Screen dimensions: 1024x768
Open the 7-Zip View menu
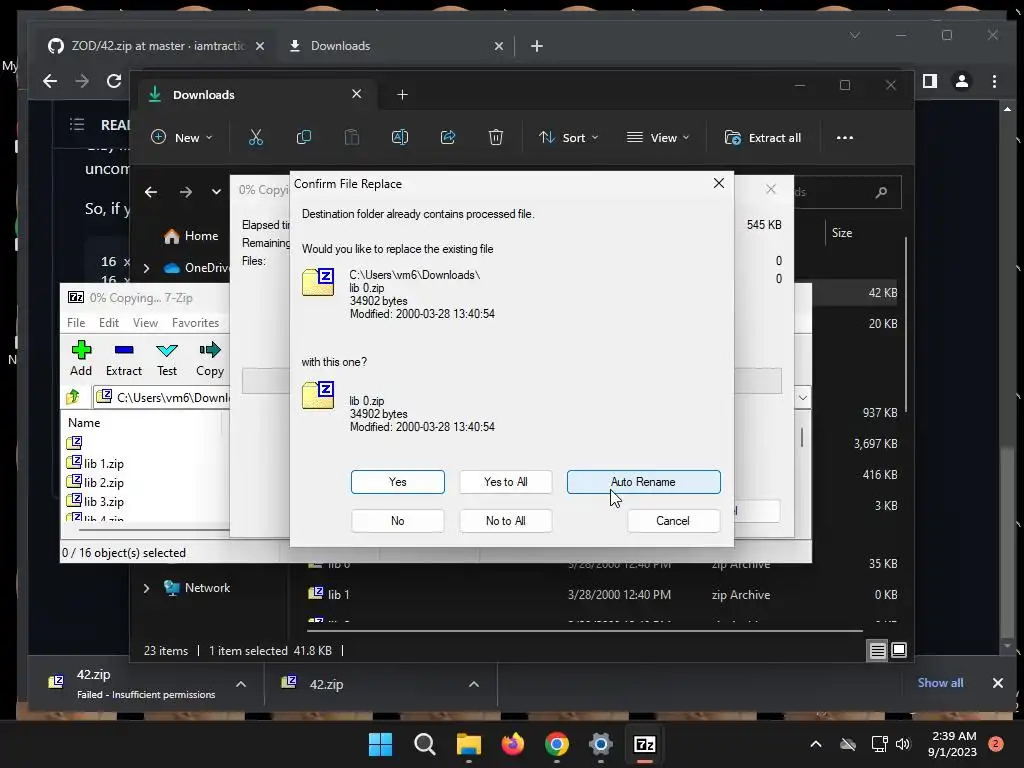(x=145, y=323)
